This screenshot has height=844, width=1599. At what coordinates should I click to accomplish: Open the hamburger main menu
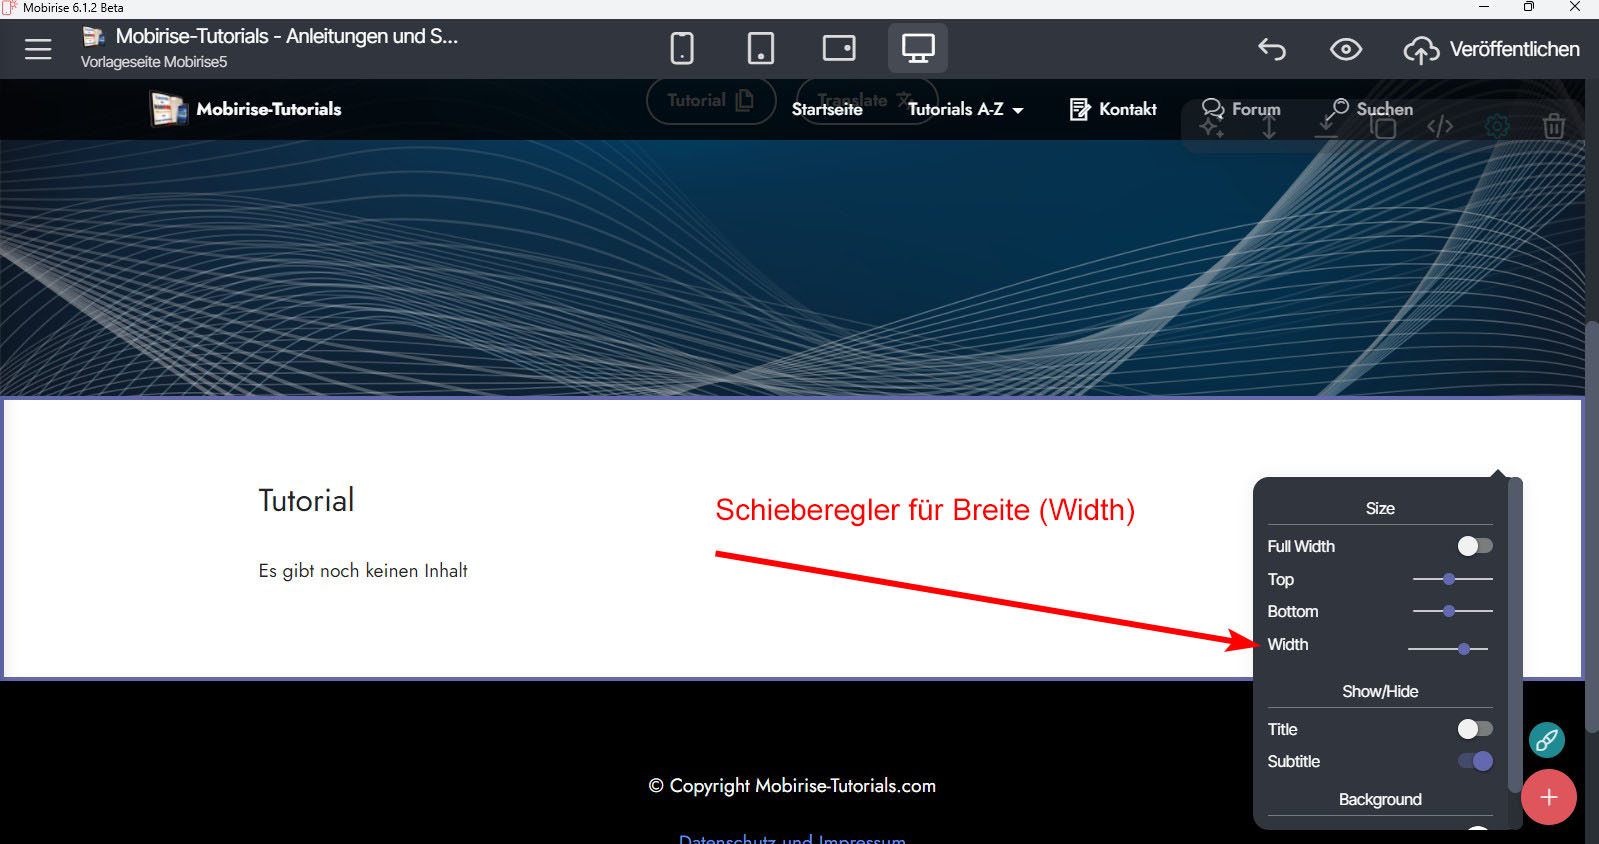pos(38,49)
